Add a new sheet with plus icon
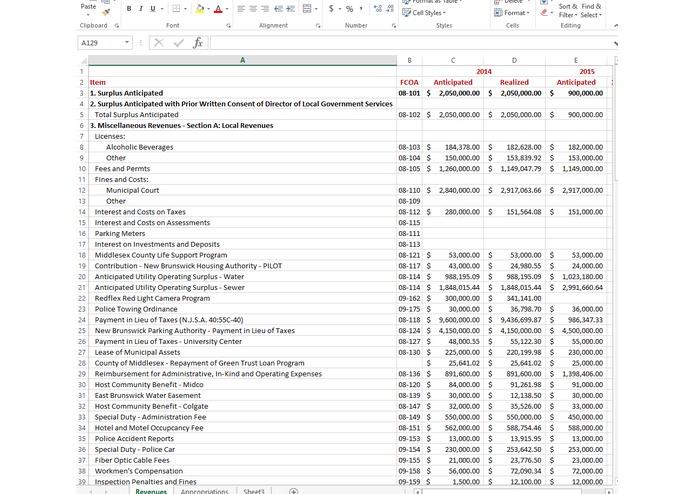The width and height of the screenshot is (695, 494). [293, 491]
